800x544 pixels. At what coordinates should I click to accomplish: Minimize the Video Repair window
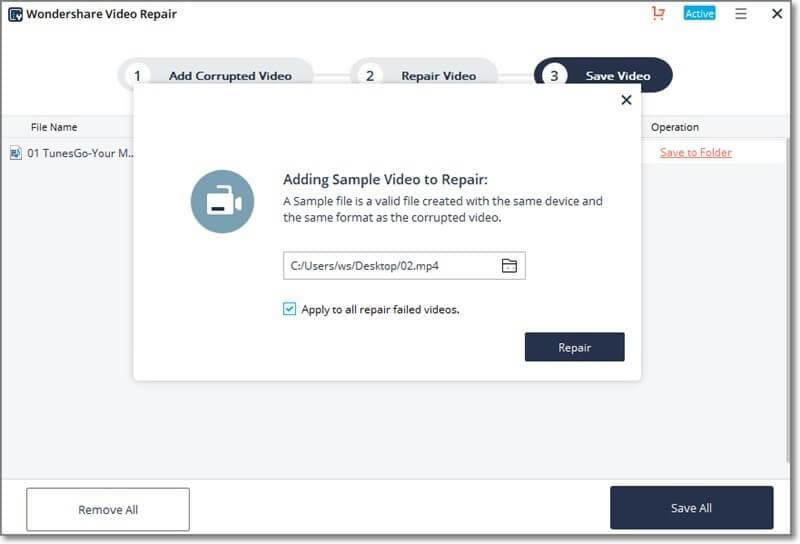759,14
